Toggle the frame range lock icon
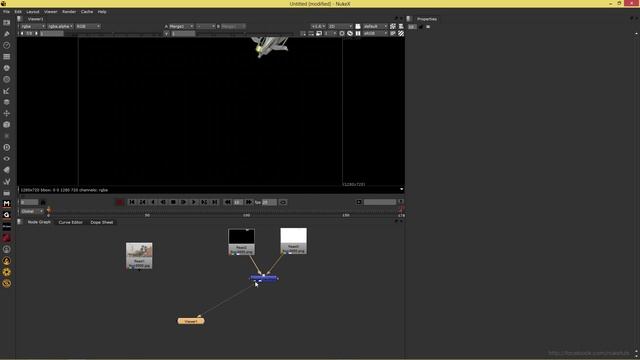The height and width of the screenshot is (360, 640). coord(401,202)
